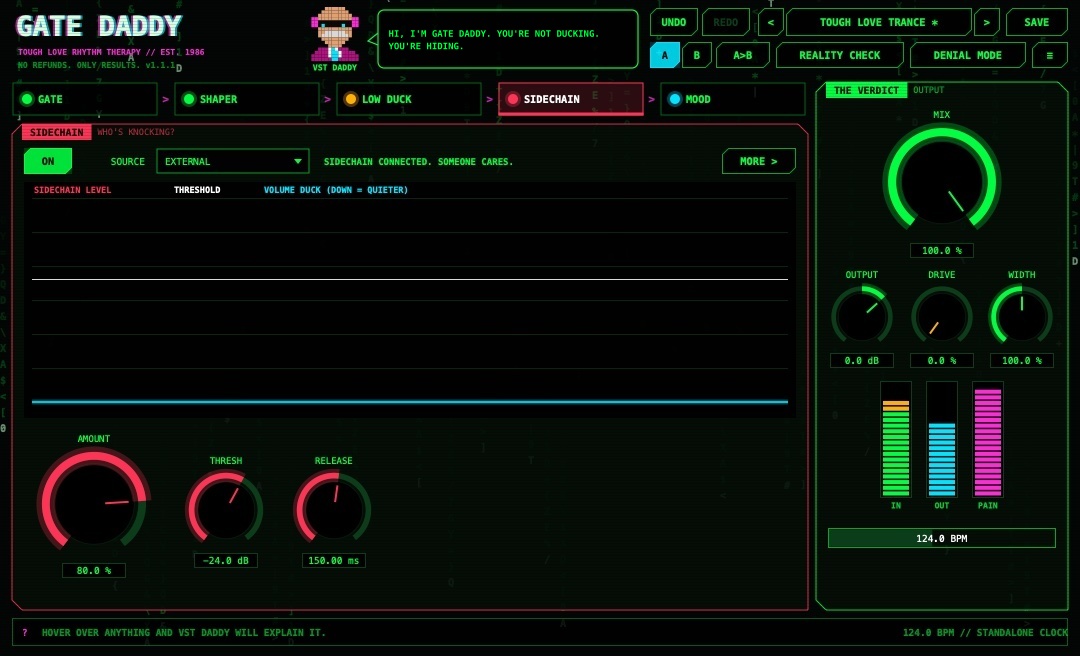Click the 124.0 BPM tempo field

point(942,538)
